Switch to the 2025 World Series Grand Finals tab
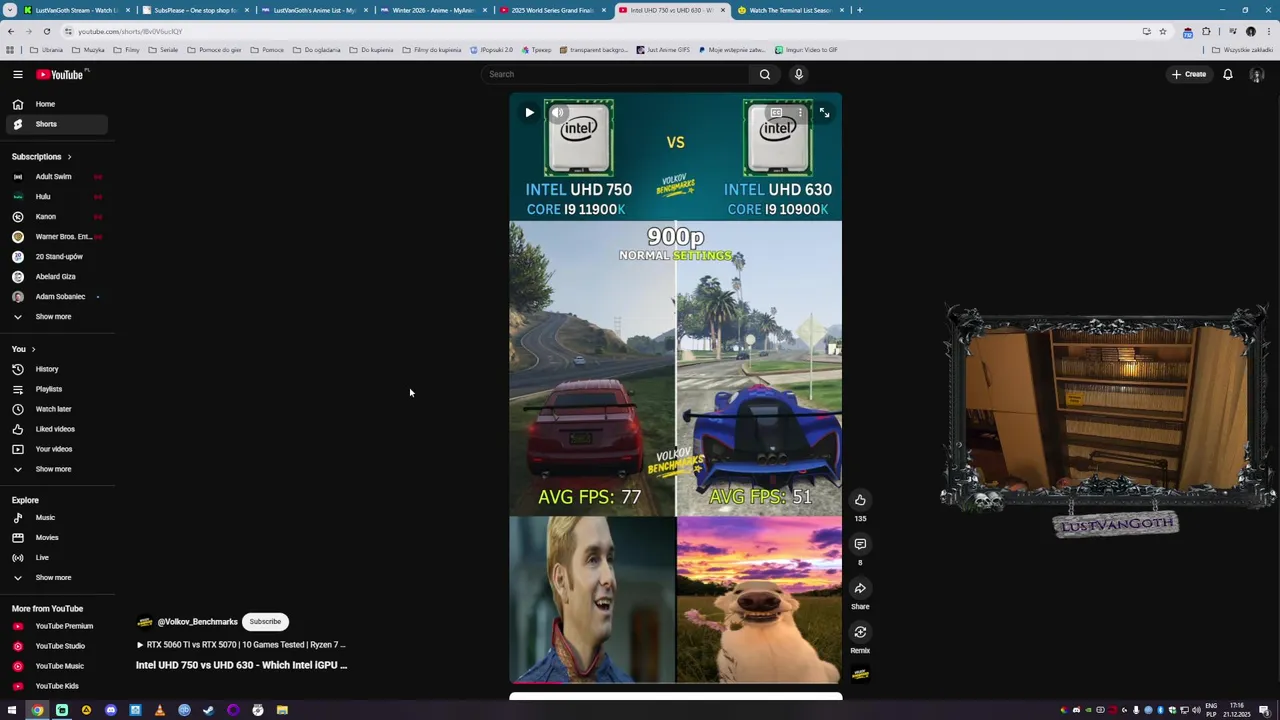Image resolution: width=1280 pixels, height=720 pixels. coord(552,10)
